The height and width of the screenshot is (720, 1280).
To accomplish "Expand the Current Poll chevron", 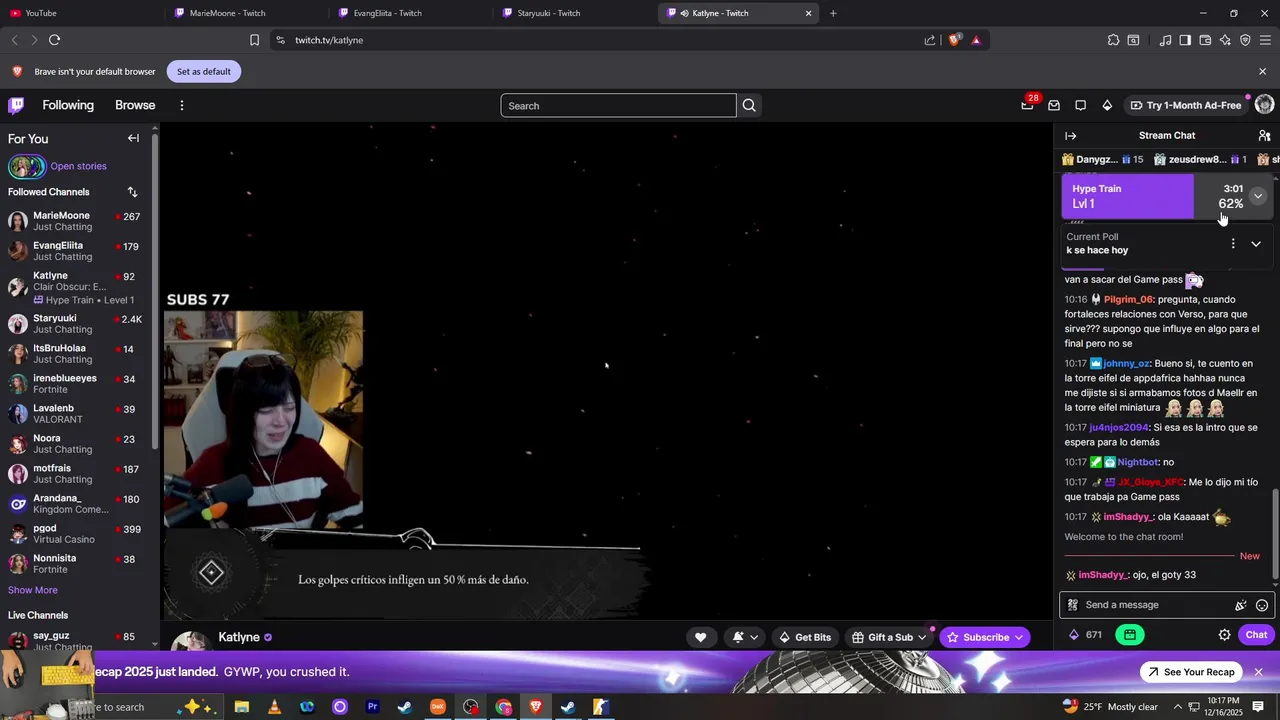I will point(1256,244).
